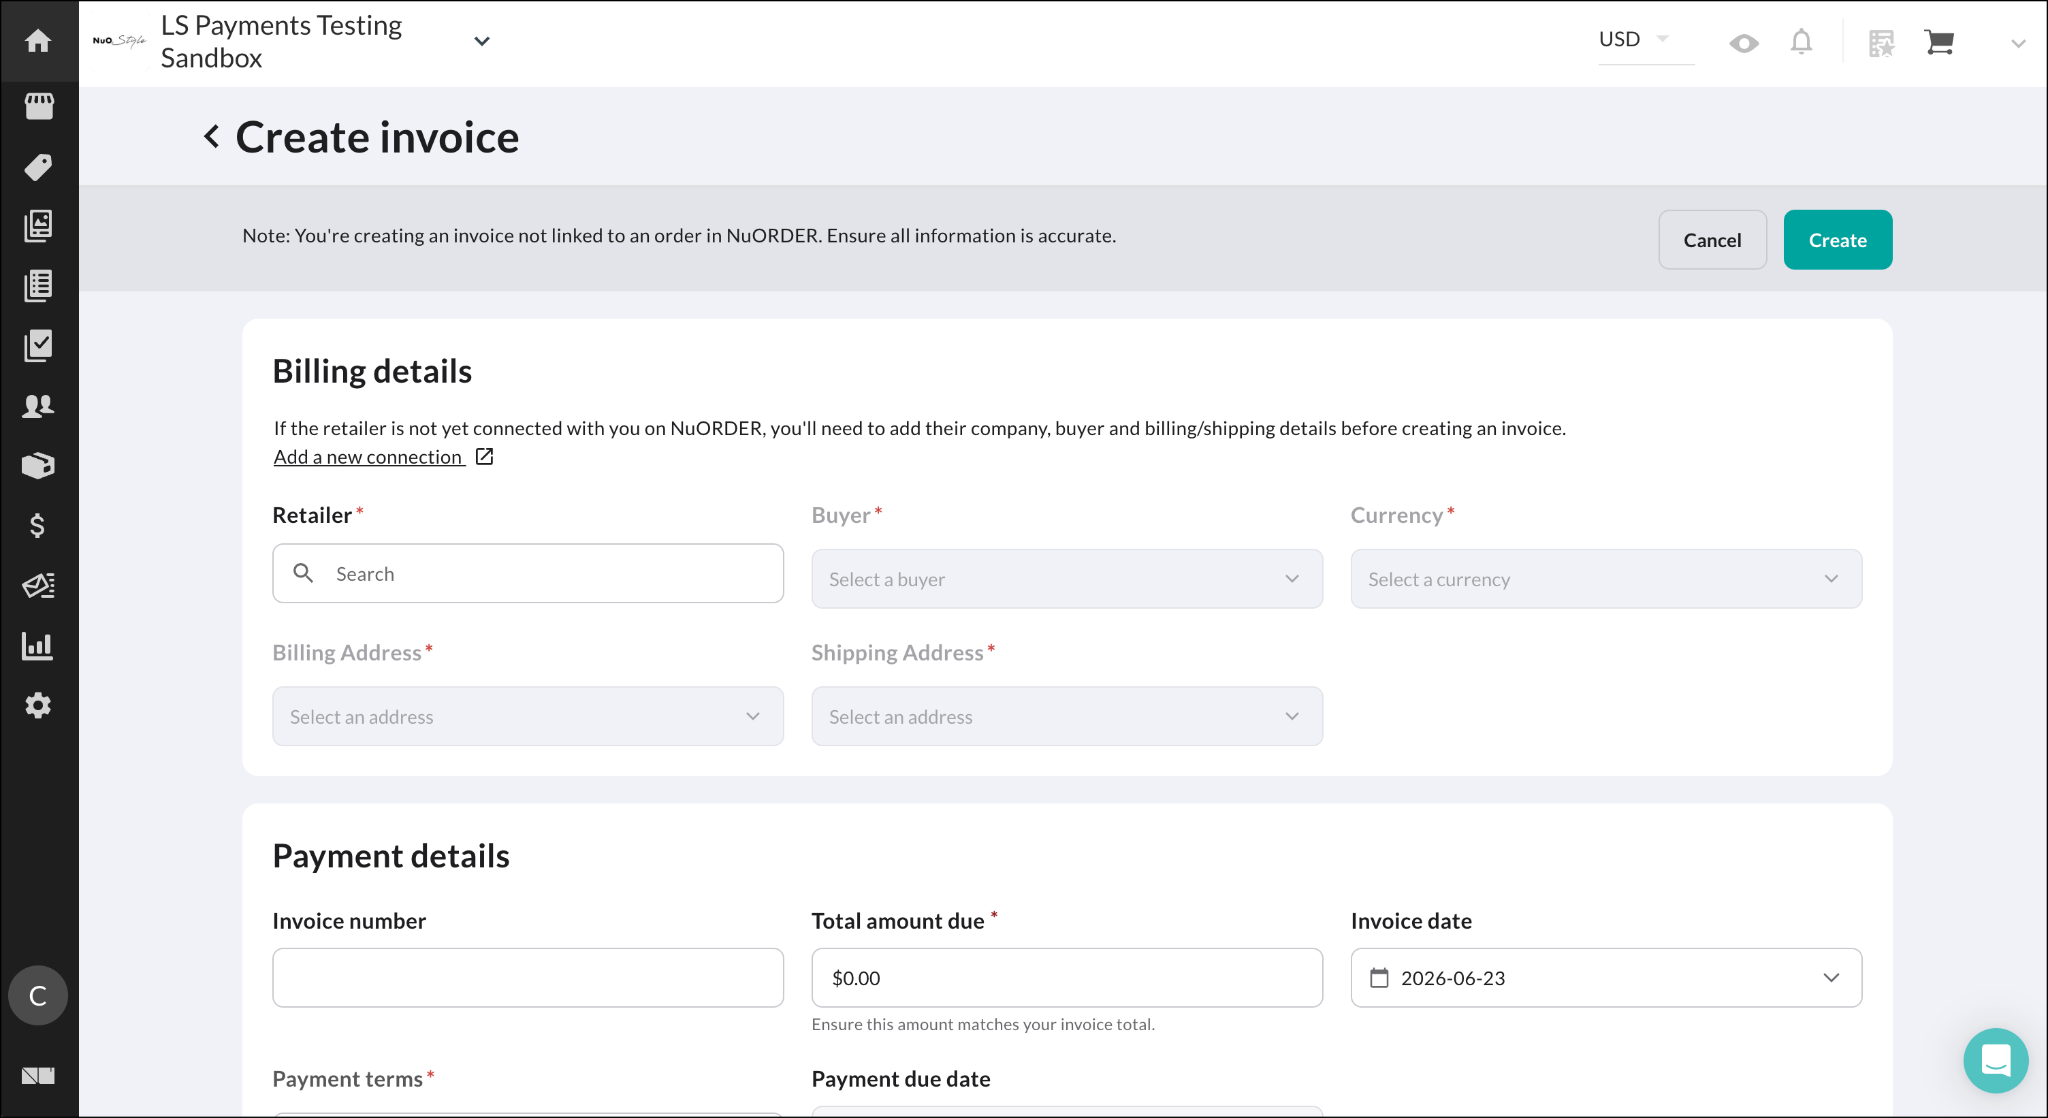Click the Cancel button
2048x1118 pixels.
coord(1712,240)
